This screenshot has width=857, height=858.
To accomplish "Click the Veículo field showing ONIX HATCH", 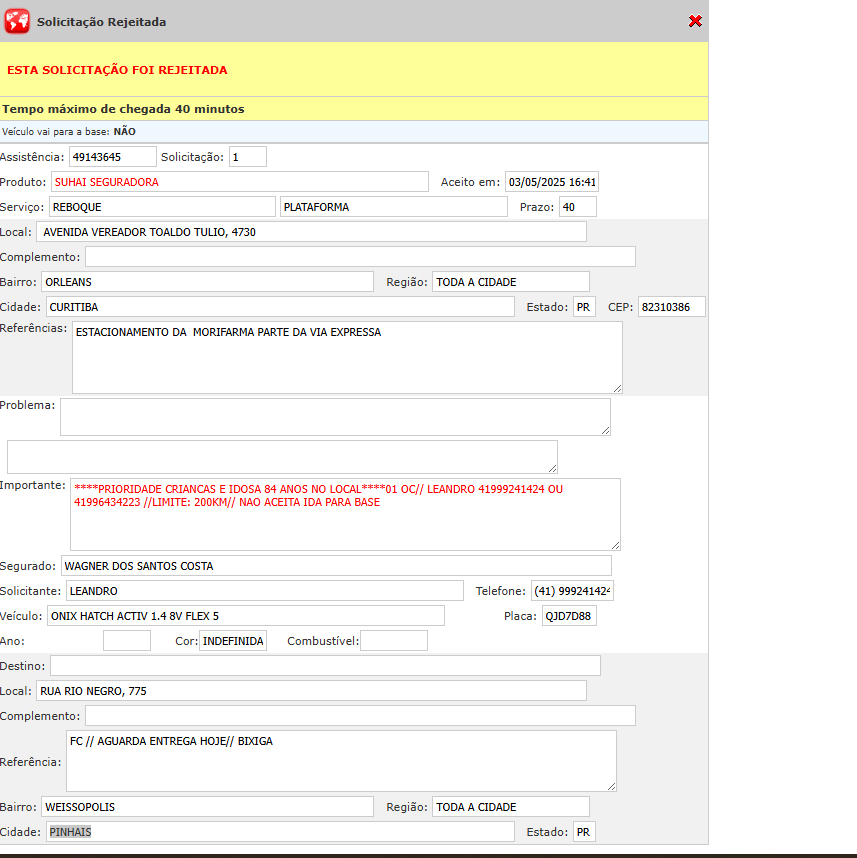I will [x=245, y=616].
